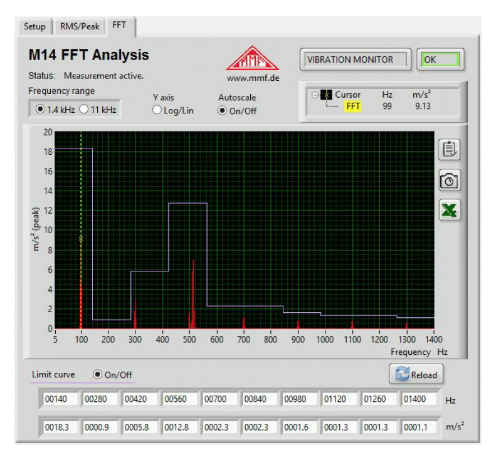This screenshot has height=455, width=496.
Task: Edit the 01260 Hz limit field
Action: [x=379, y=399]
